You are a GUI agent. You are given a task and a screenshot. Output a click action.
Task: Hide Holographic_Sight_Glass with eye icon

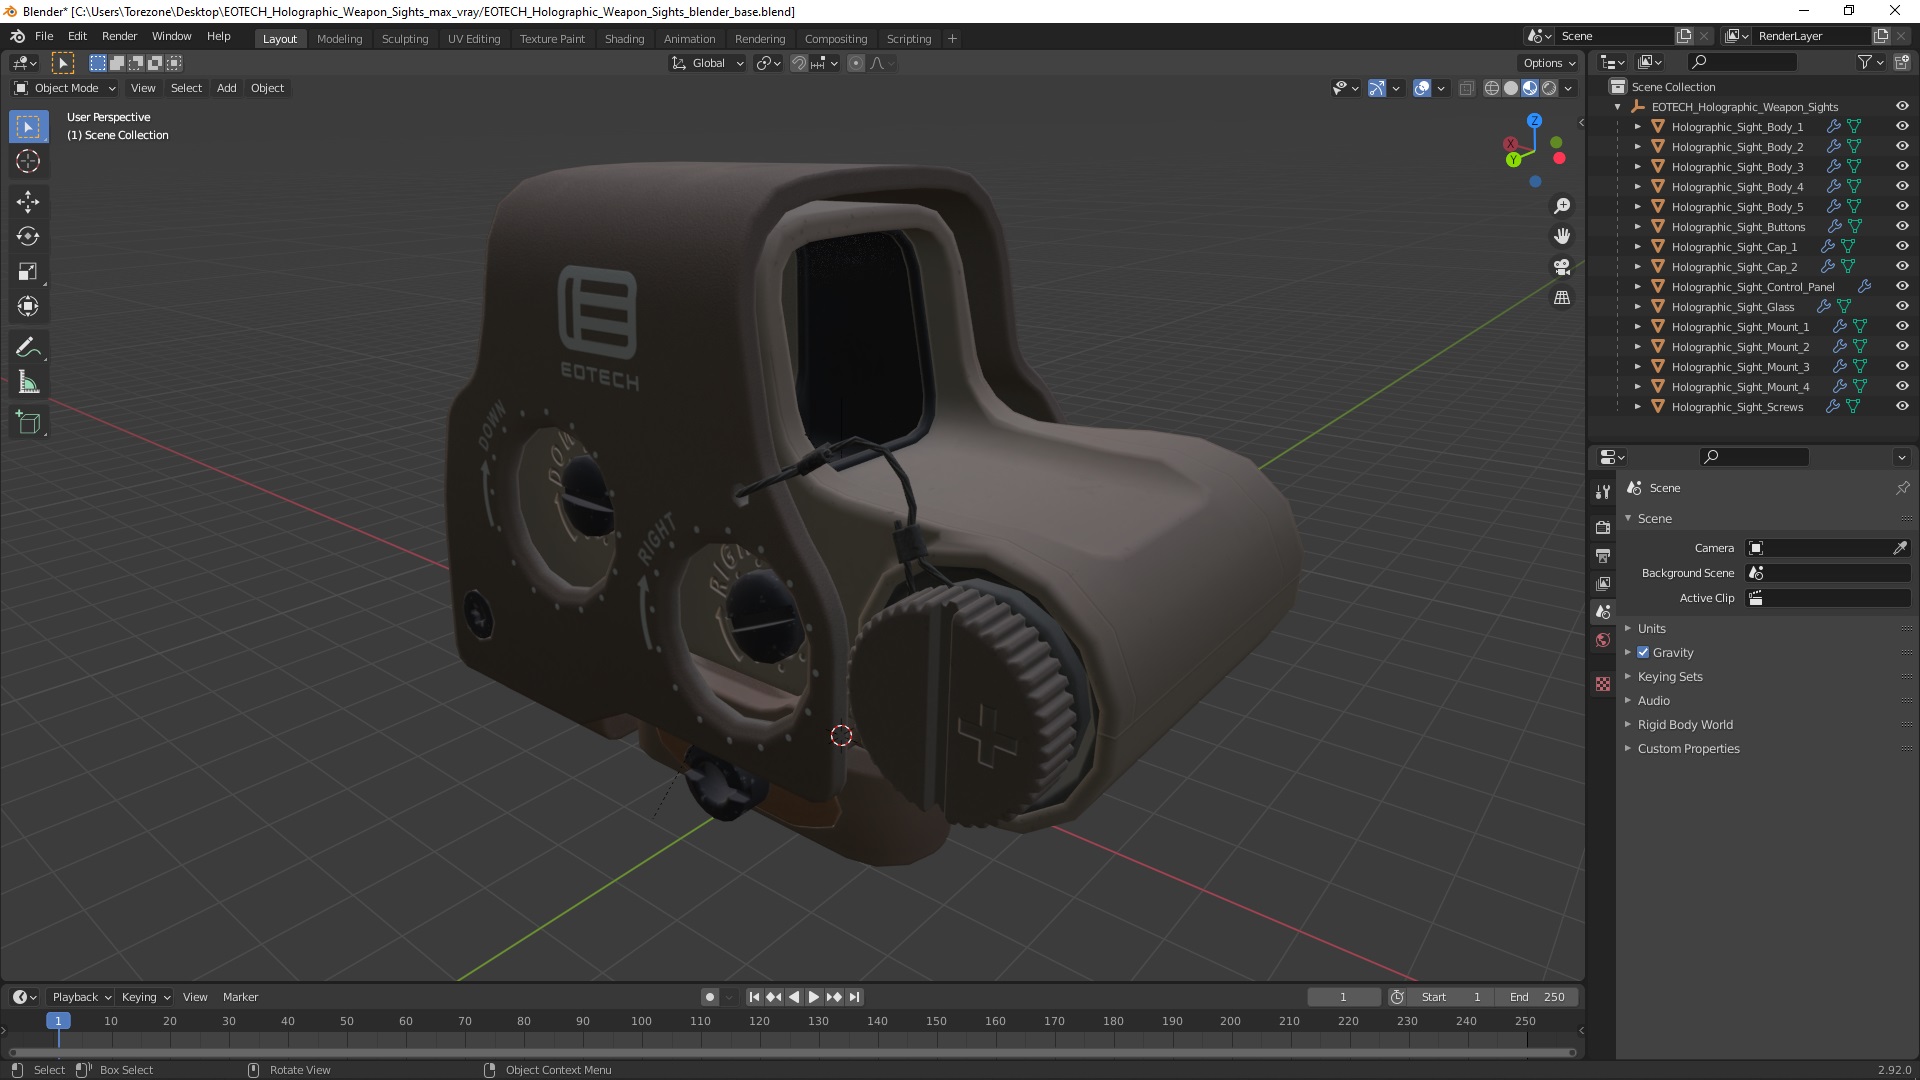pyautogui.click(x=1902, y=306)
